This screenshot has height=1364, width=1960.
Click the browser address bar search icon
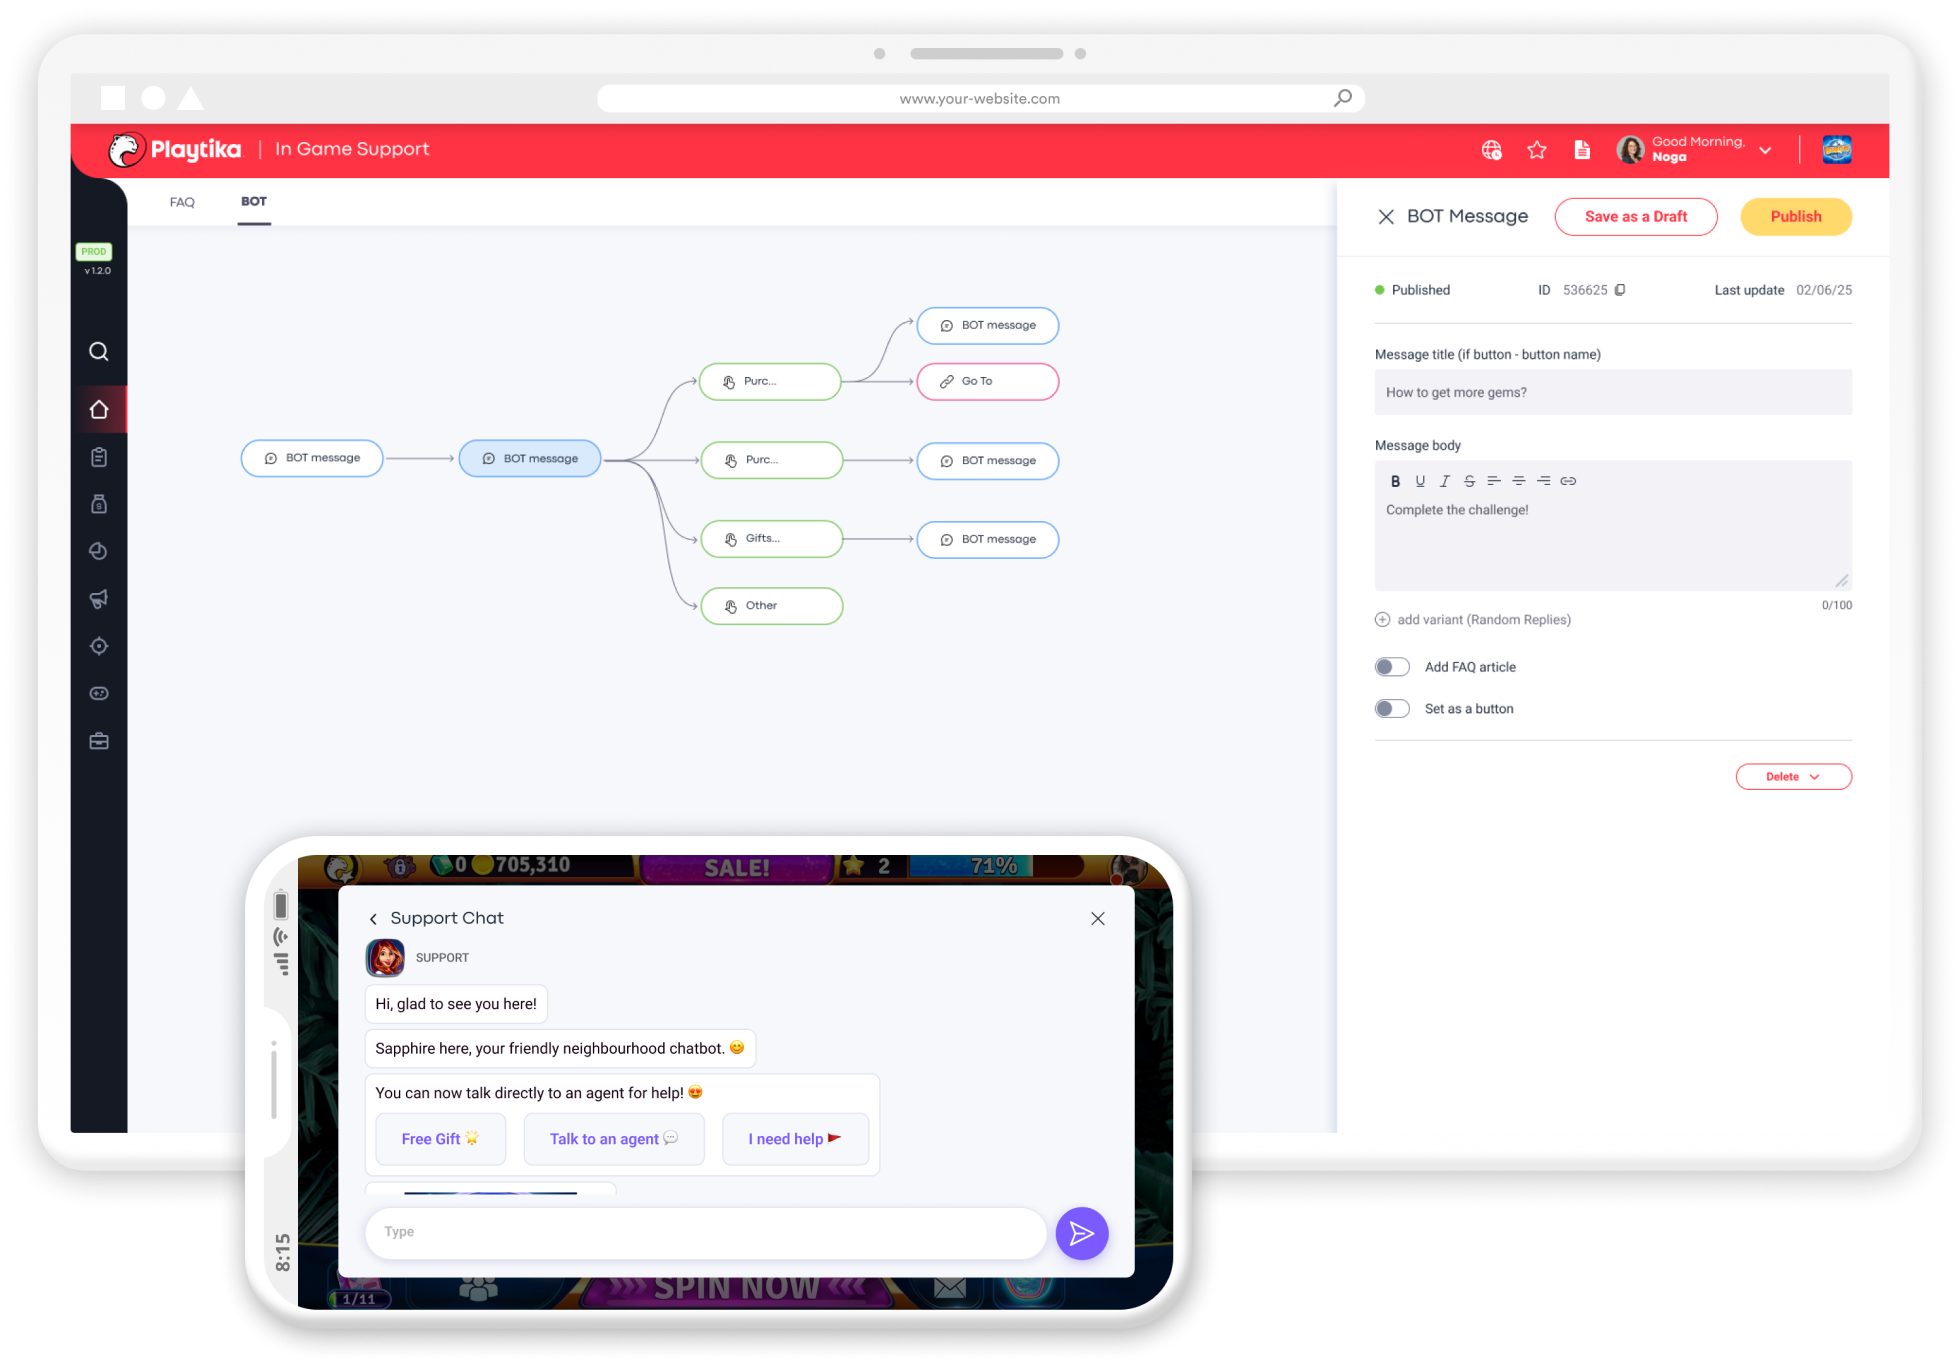tap(1343, 98)
